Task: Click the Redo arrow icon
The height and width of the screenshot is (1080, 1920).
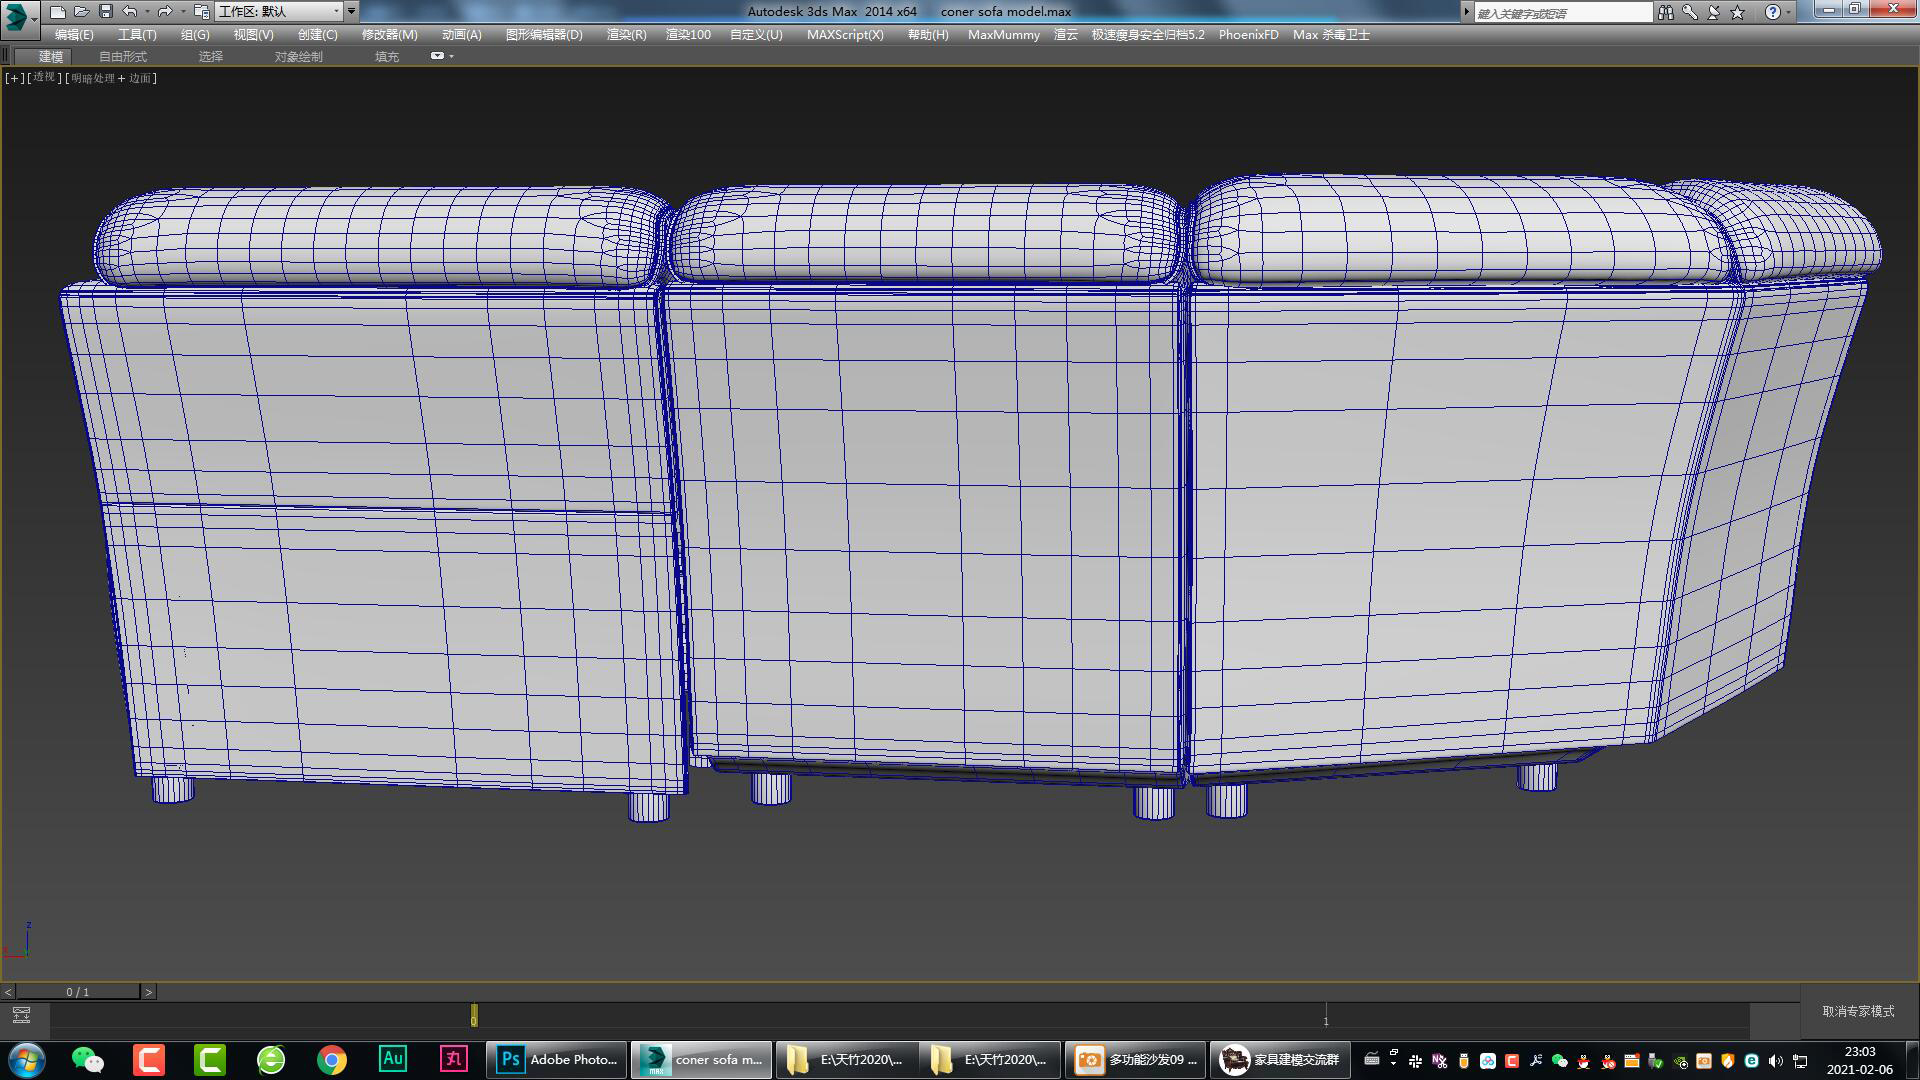Action: (164, 12)
